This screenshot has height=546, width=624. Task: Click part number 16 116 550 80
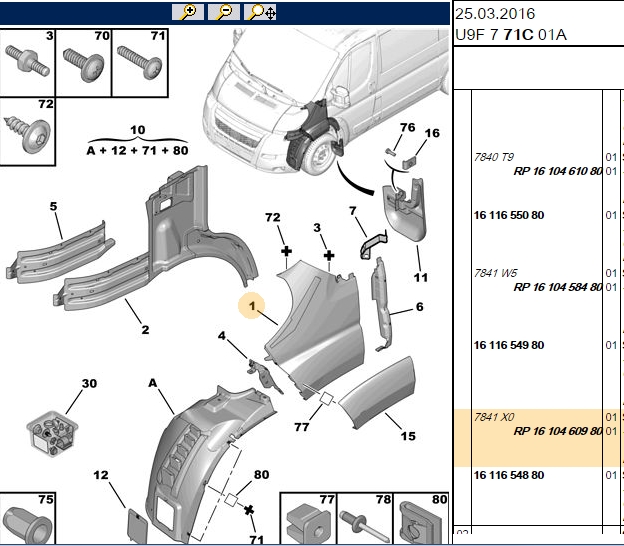coord(509,215)
